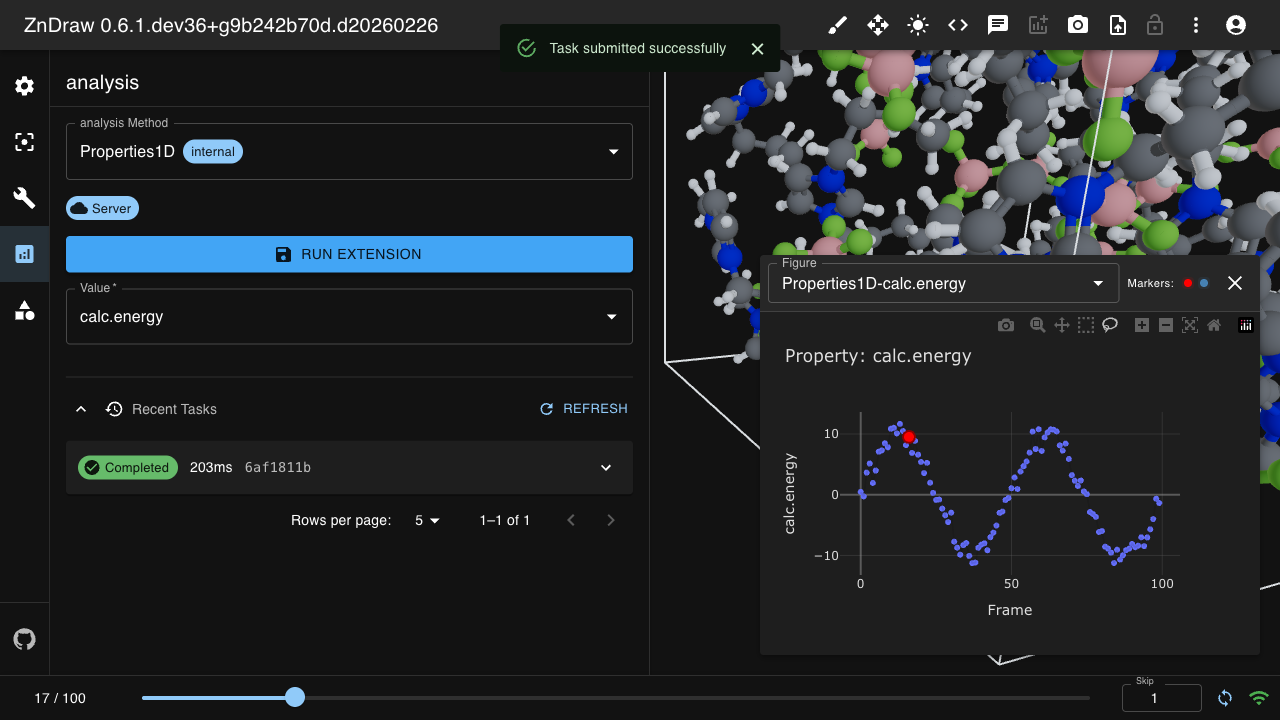
Task: Open the camera screenshot tool in top toolbar
Action: pyautogui.click(x=1077, y=25)
